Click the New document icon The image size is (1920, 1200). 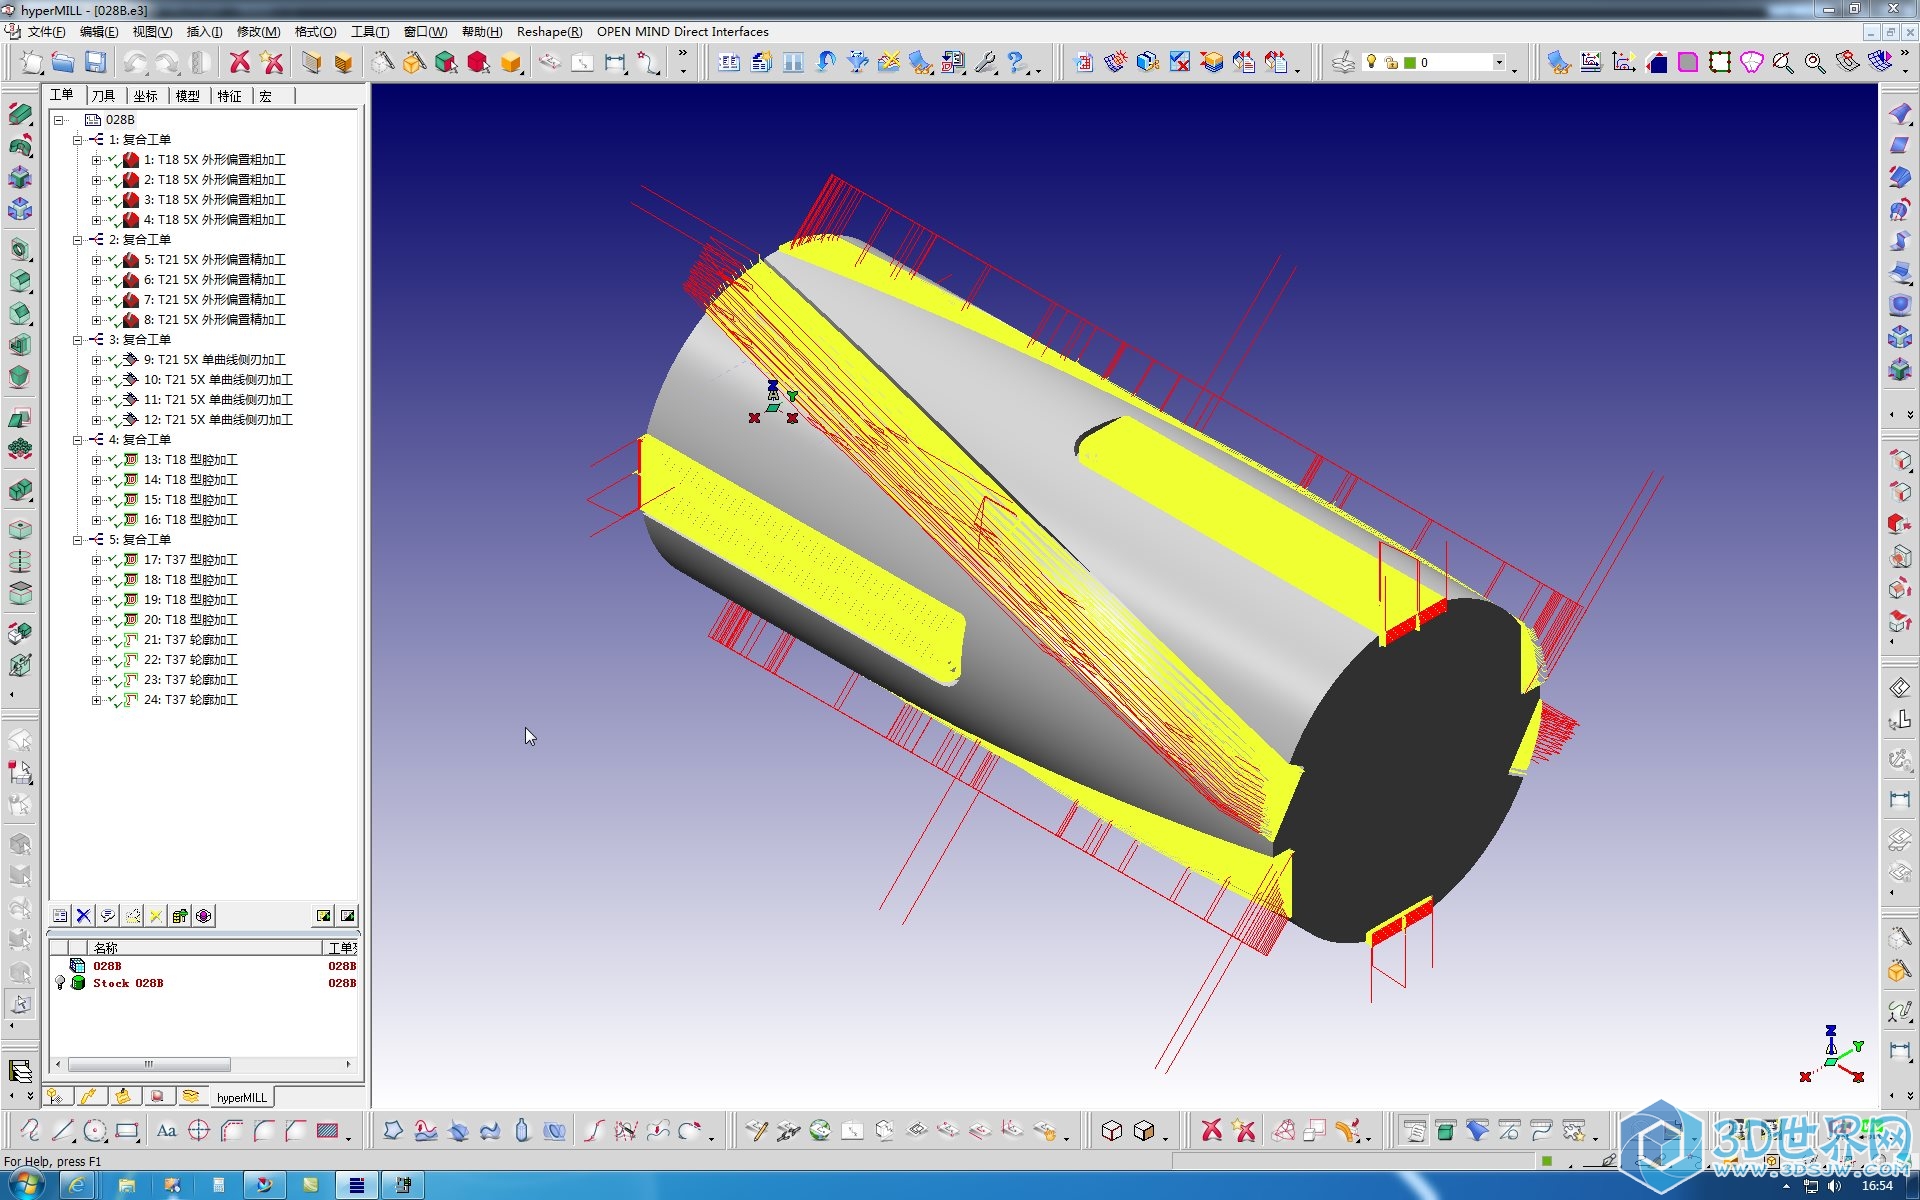[x=32, y=63]
